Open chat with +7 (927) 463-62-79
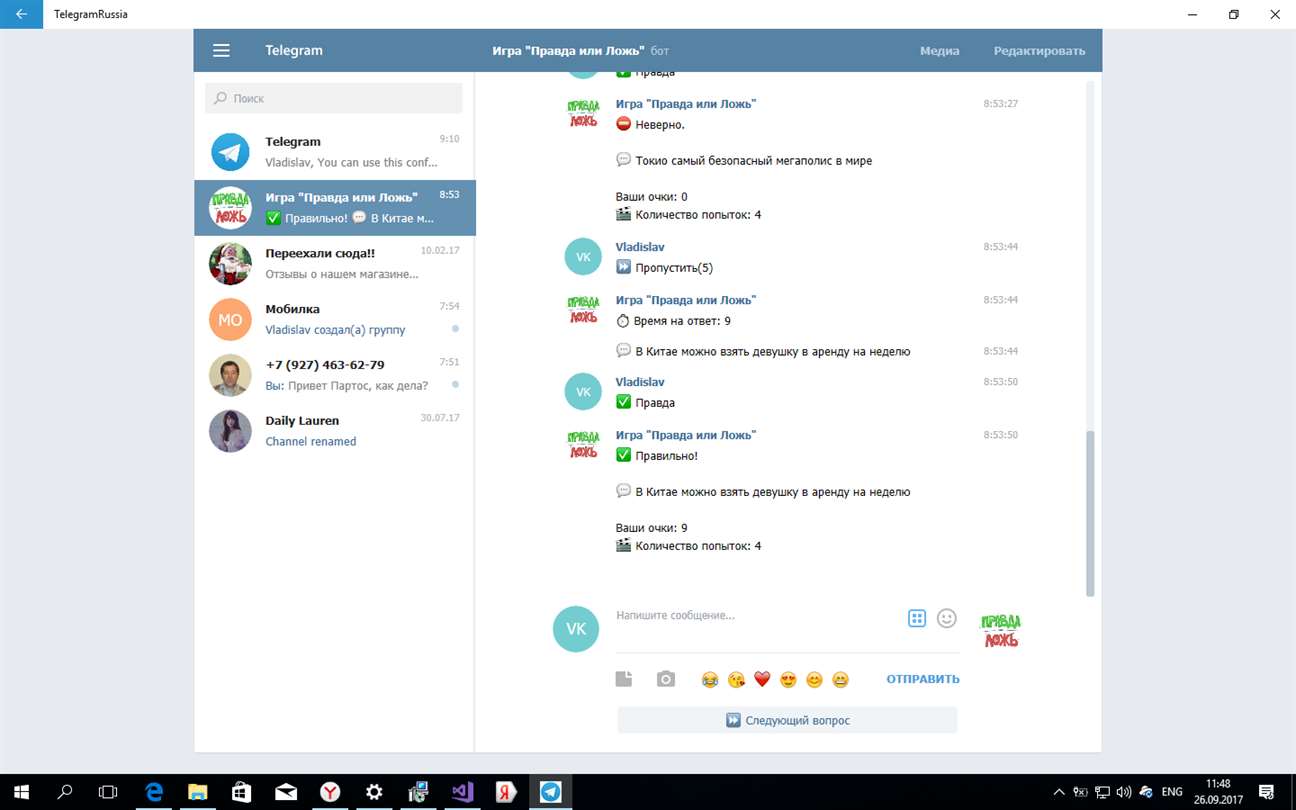Viewport: 1296px width, 810px height. pyautogui.click(x=335, y=375)
